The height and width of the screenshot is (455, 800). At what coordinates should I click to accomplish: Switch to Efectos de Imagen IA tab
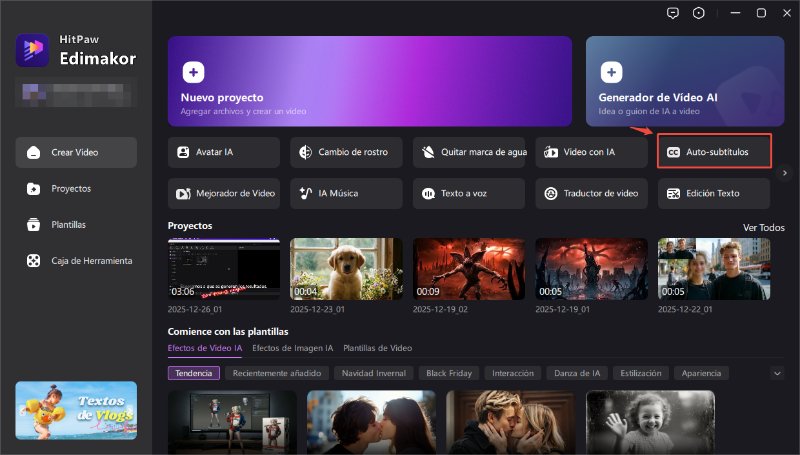(x=292, y=348)
